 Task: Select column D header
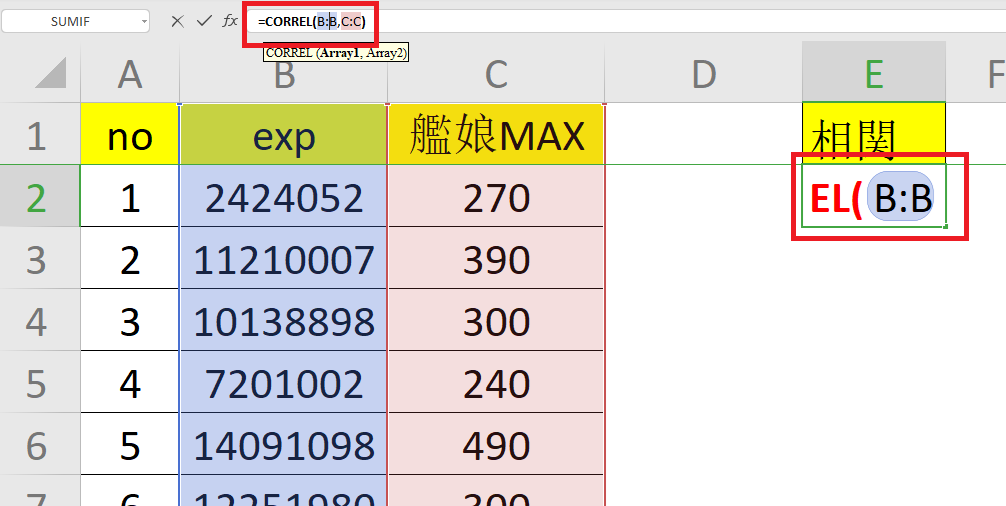[704, 73]
